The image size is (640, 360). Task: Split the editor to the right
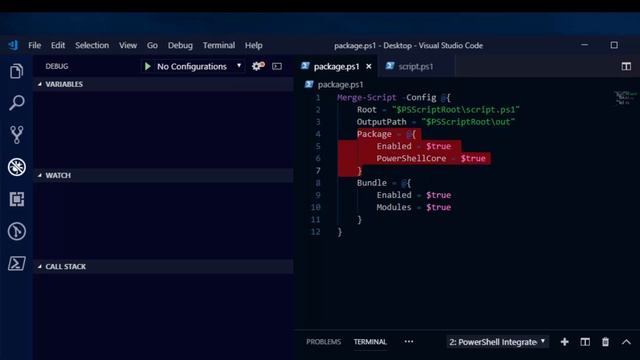[626, 66]
